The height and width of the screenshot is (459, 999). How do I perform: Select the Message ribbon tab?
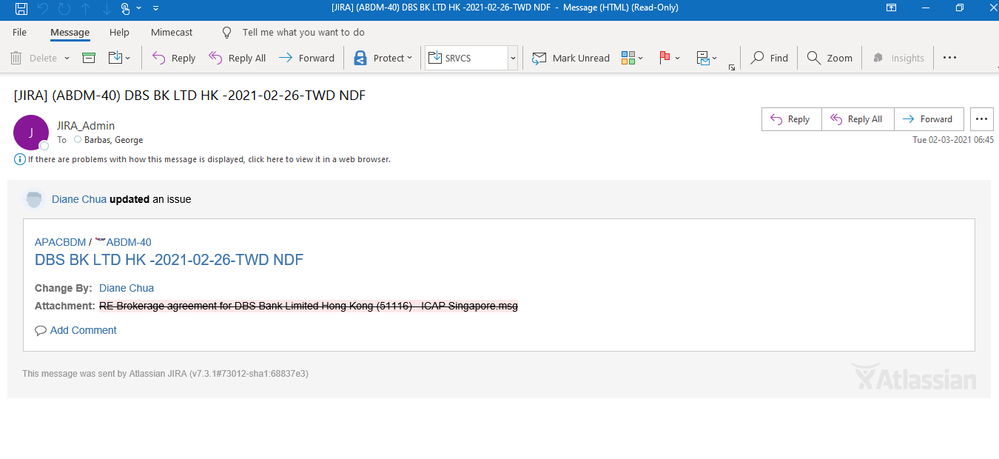coord(70,32)
